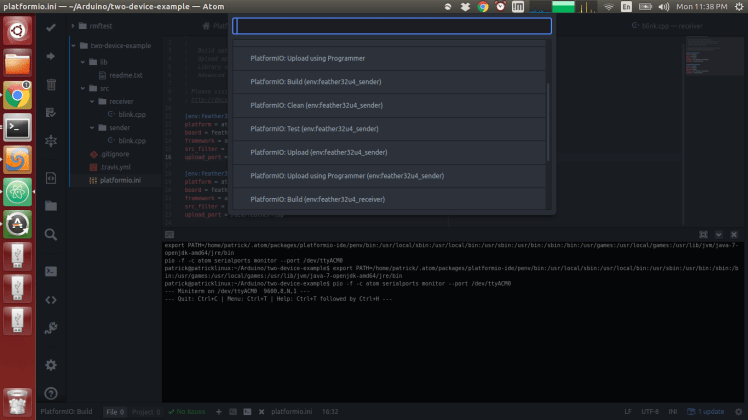This screenshot has height=420, width=748.
Task: Open blink.cpp under the sender folder
Action: 132,141
